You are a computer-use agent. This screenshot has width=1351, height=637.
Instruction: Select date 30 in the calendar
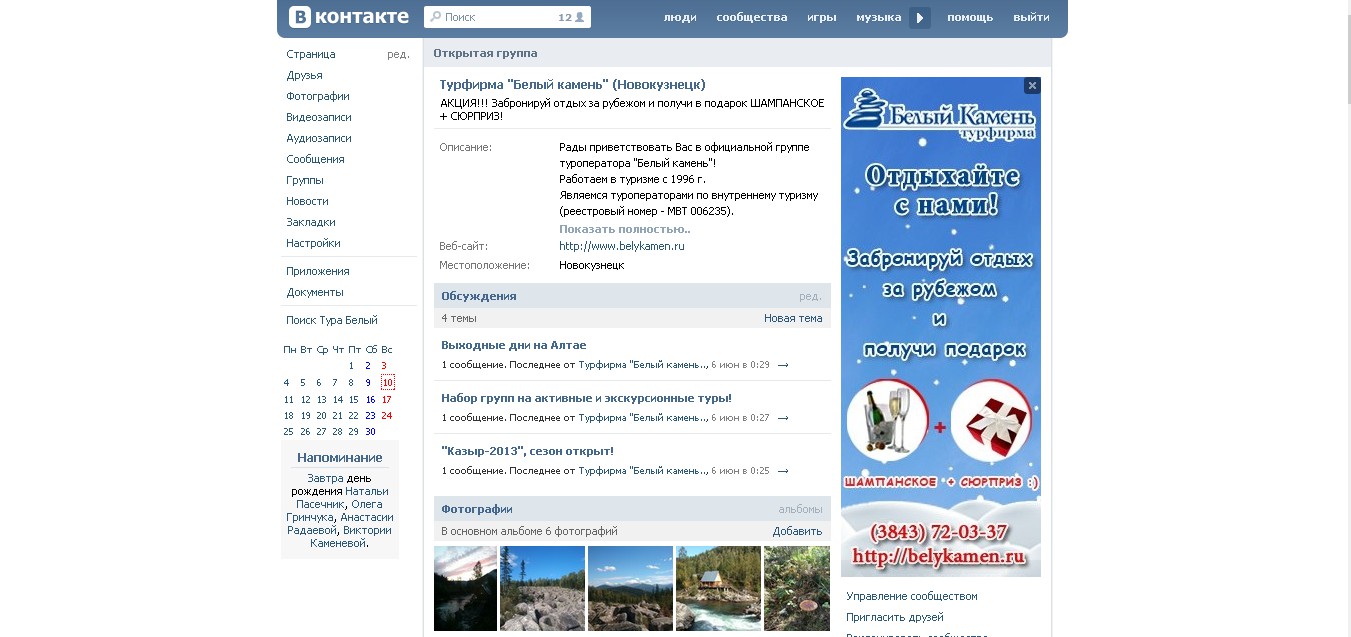[370, 432]
